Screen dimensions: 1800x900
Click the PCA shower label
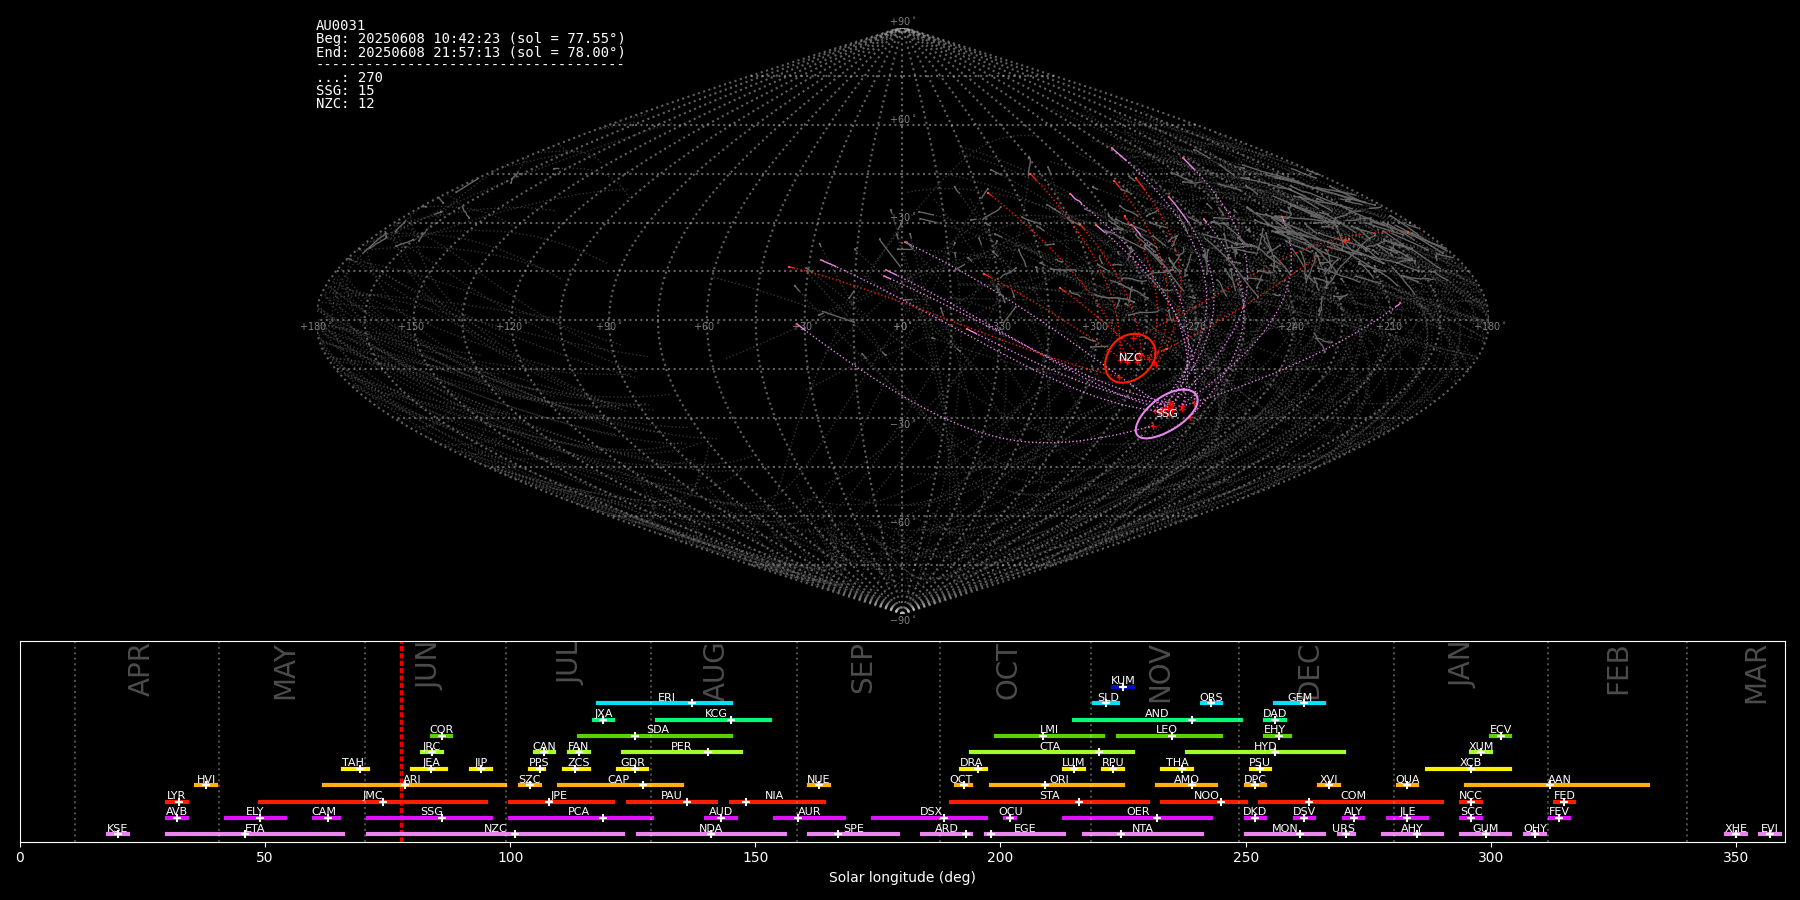(578, 812)
